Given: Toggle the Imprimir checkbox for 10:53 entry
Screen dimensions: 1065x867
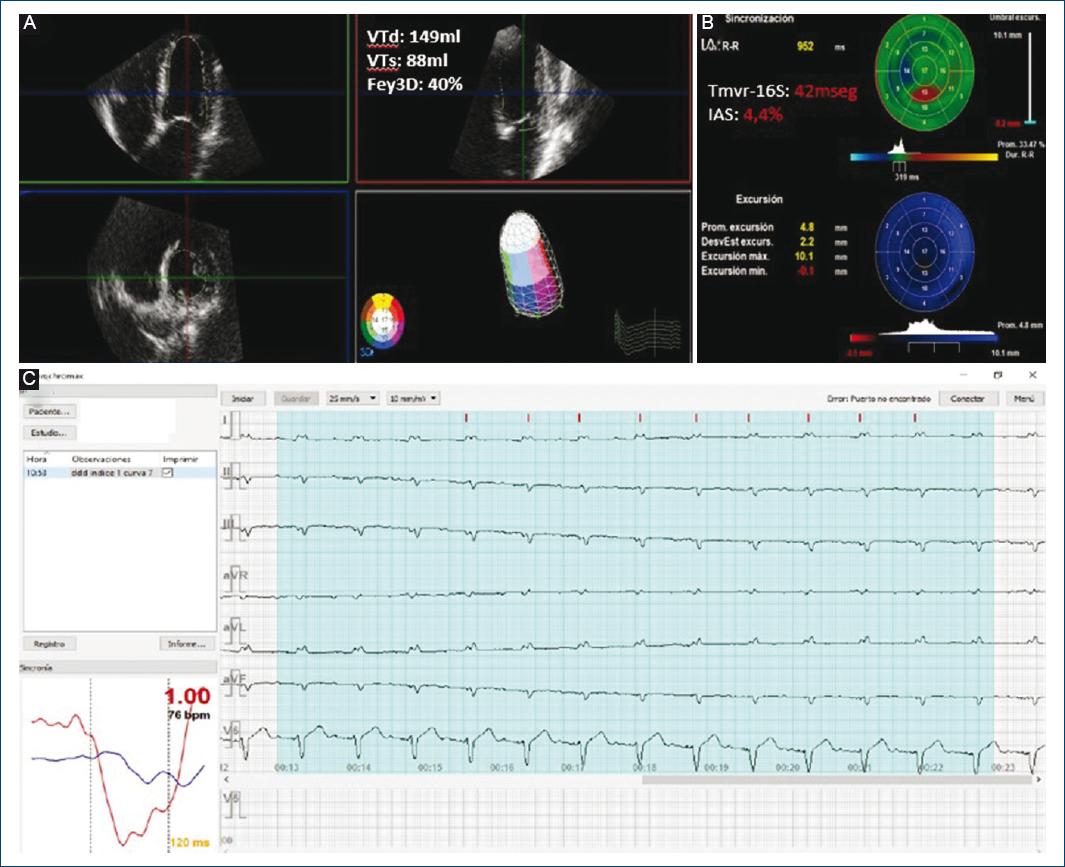Looking at the screenshot, I should coord(166,472).
